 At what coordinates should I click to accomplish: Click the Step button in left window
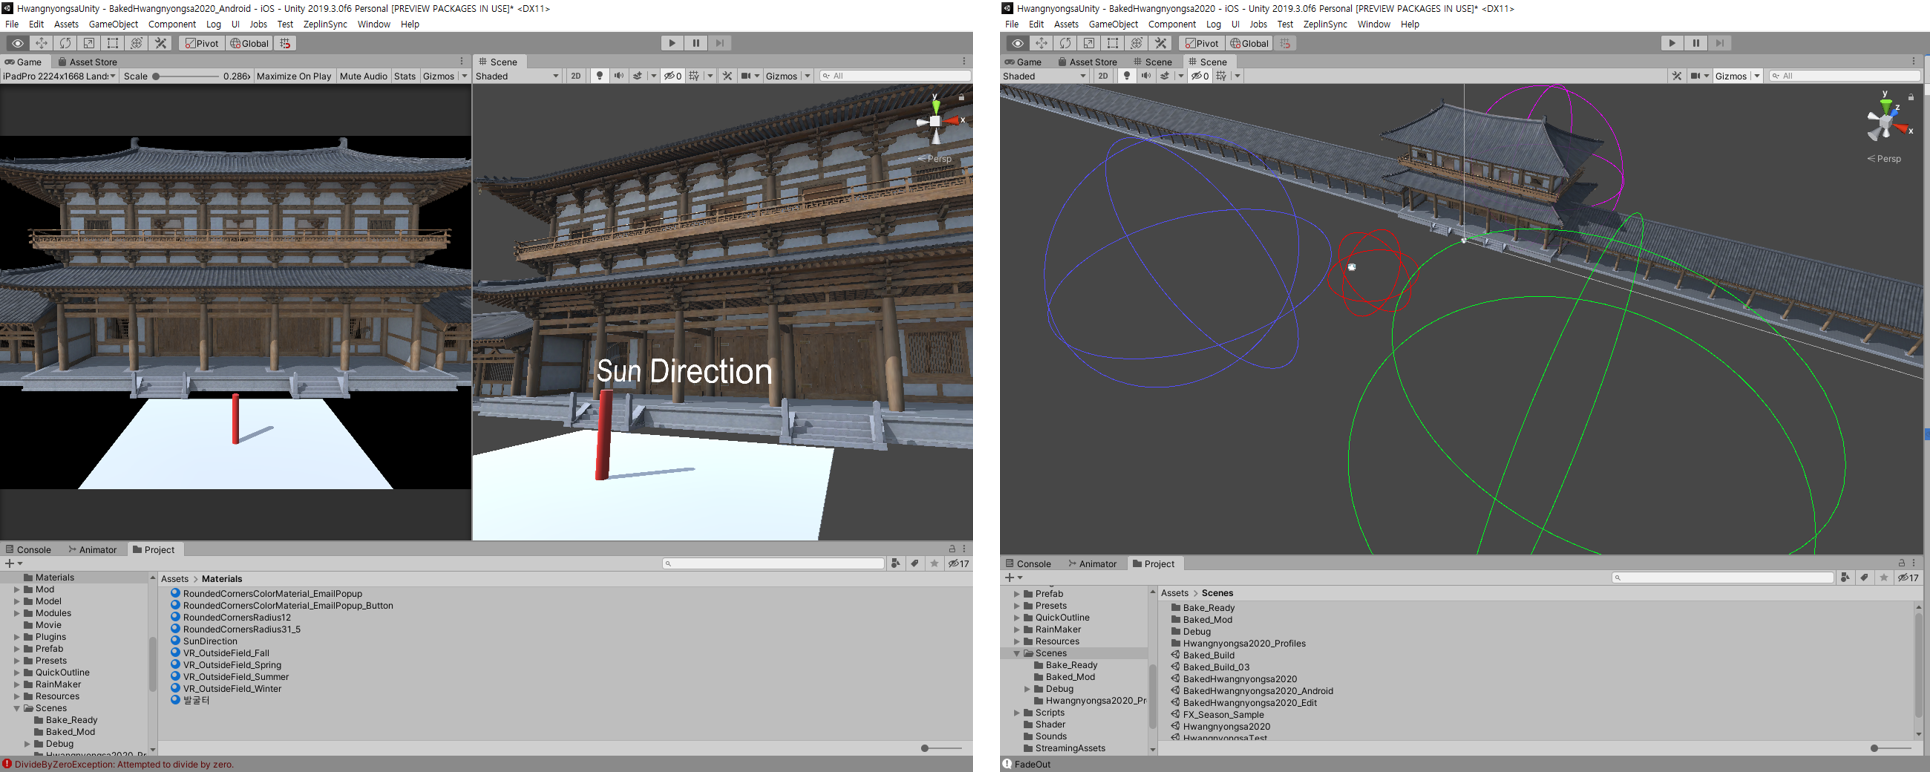click(720, 43)
